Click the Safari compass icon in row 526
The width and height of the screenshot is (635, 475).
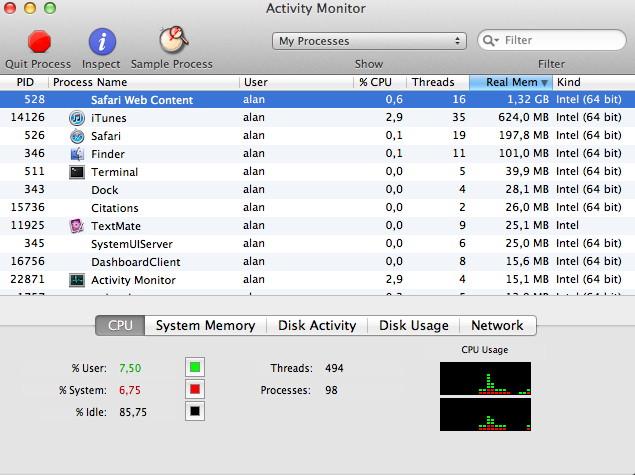click(77, 136)
